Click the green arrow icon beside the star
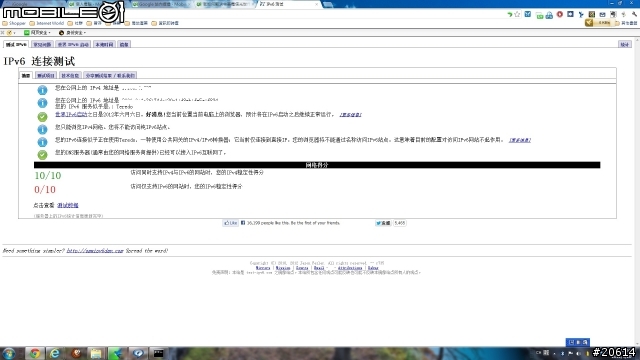 (x=509, y=14)
